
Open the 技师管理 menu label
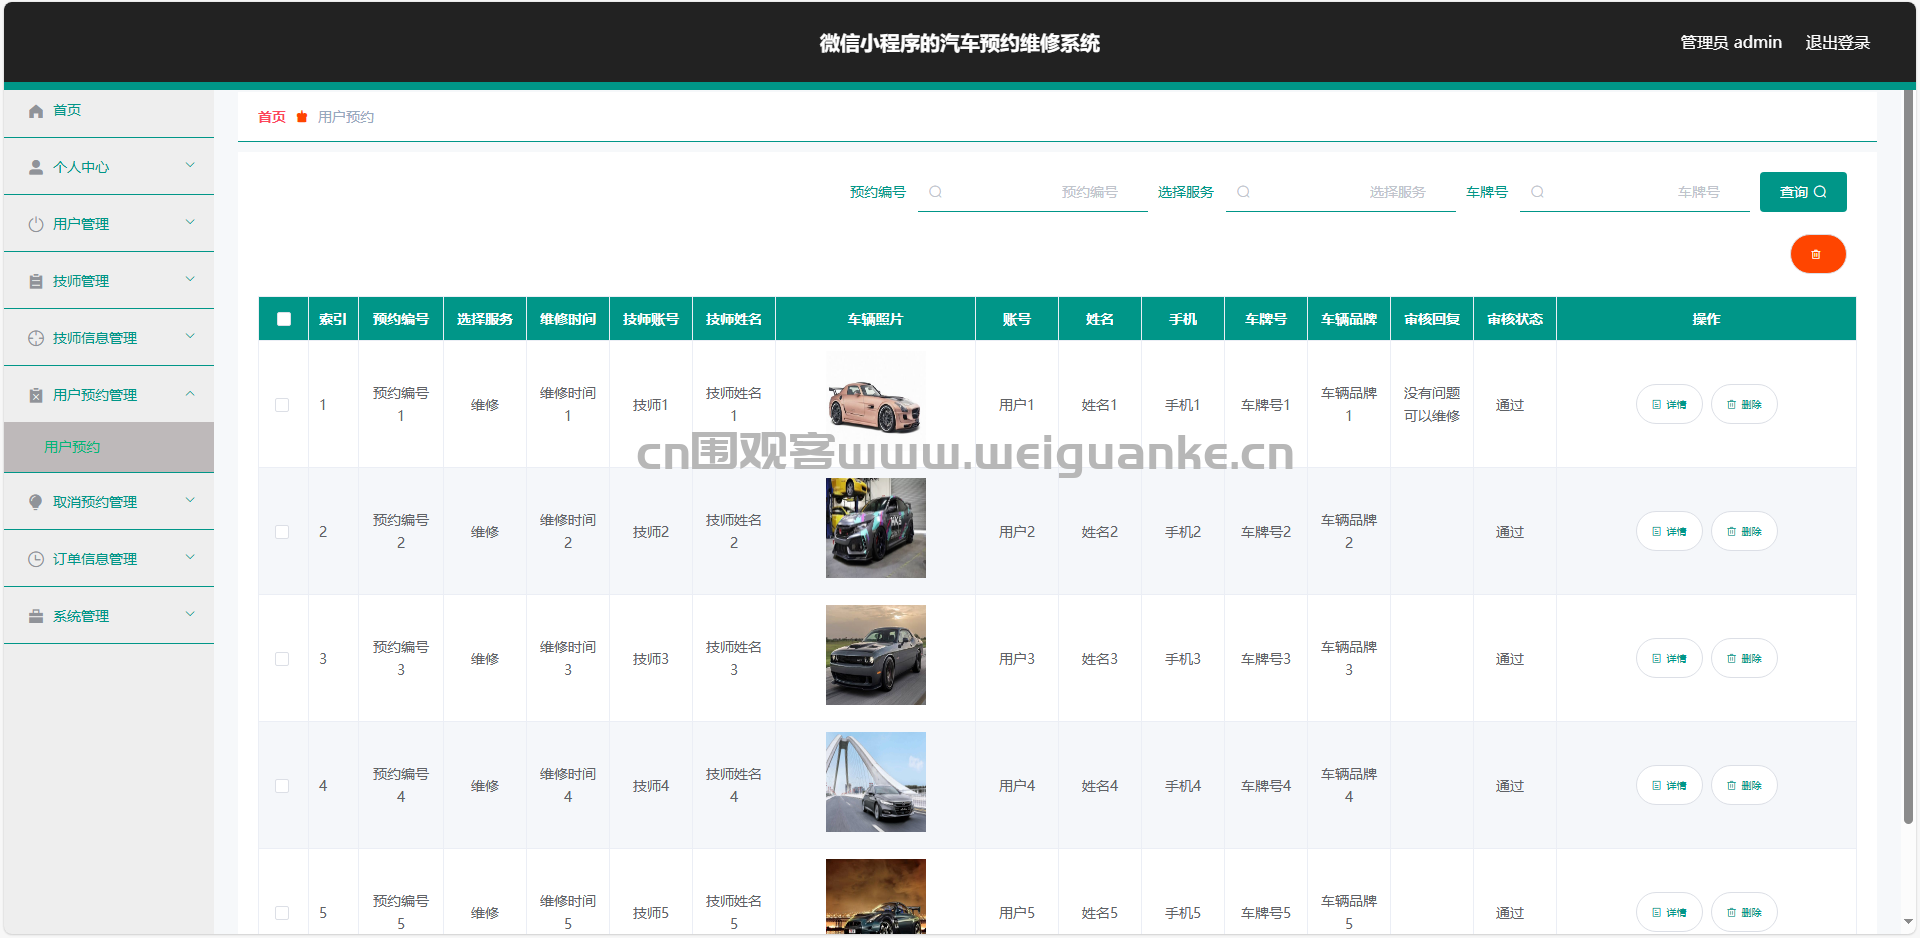point(81,281)
